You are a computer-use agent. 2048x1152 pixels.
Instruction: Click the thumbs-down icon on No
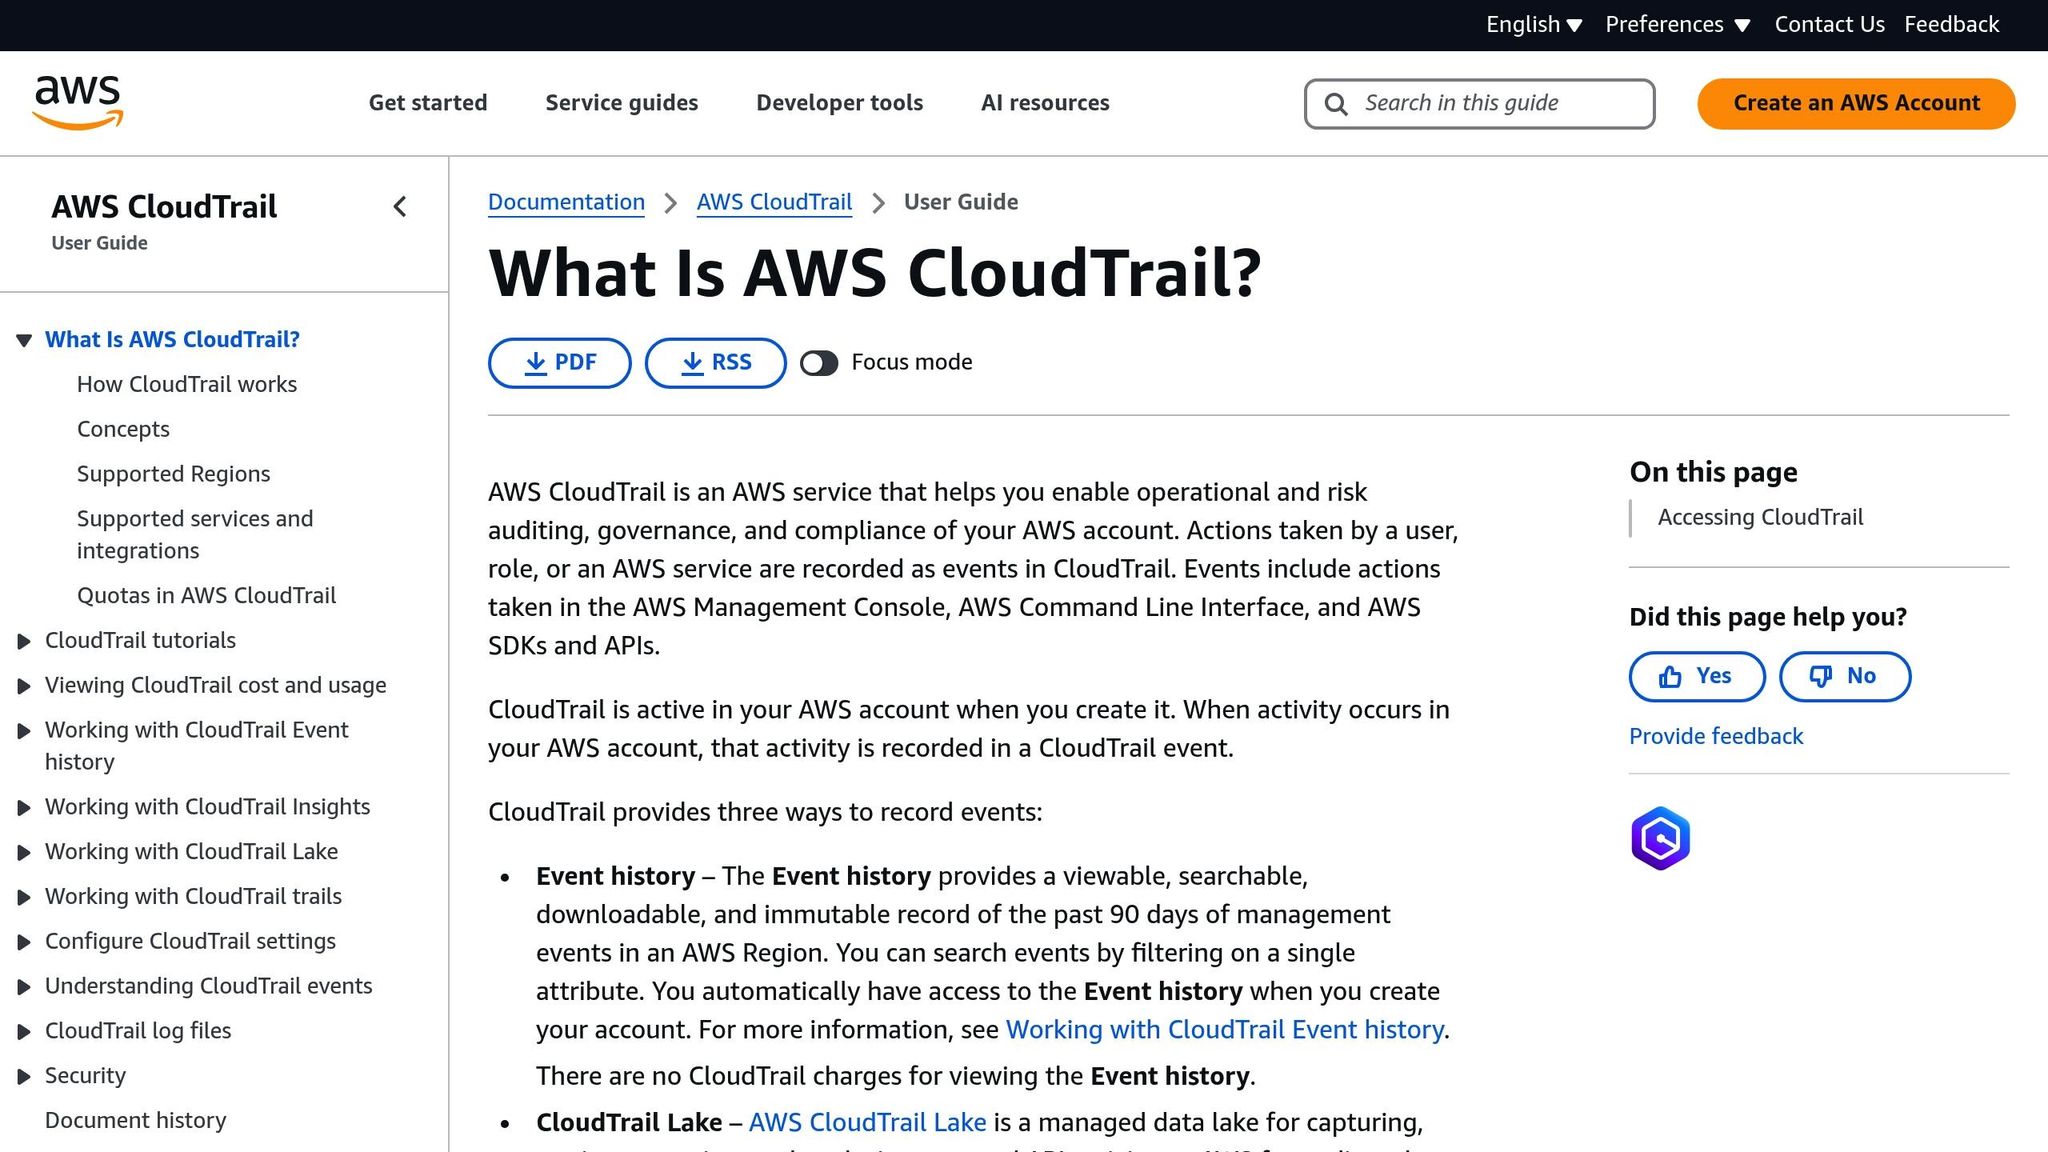(x=1820, y=676)
